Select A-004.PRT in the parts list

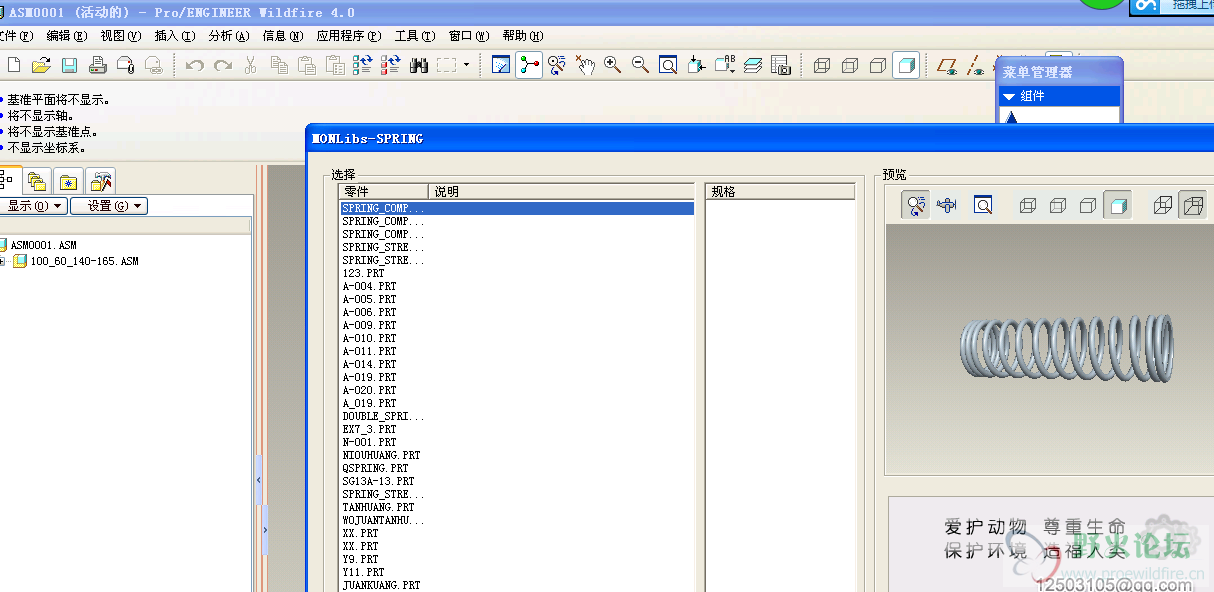(369, 286)
